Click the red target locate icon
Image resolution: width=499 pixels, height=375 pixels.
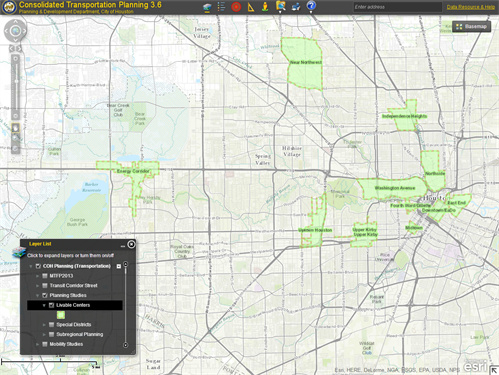click(x=236, y=7)
